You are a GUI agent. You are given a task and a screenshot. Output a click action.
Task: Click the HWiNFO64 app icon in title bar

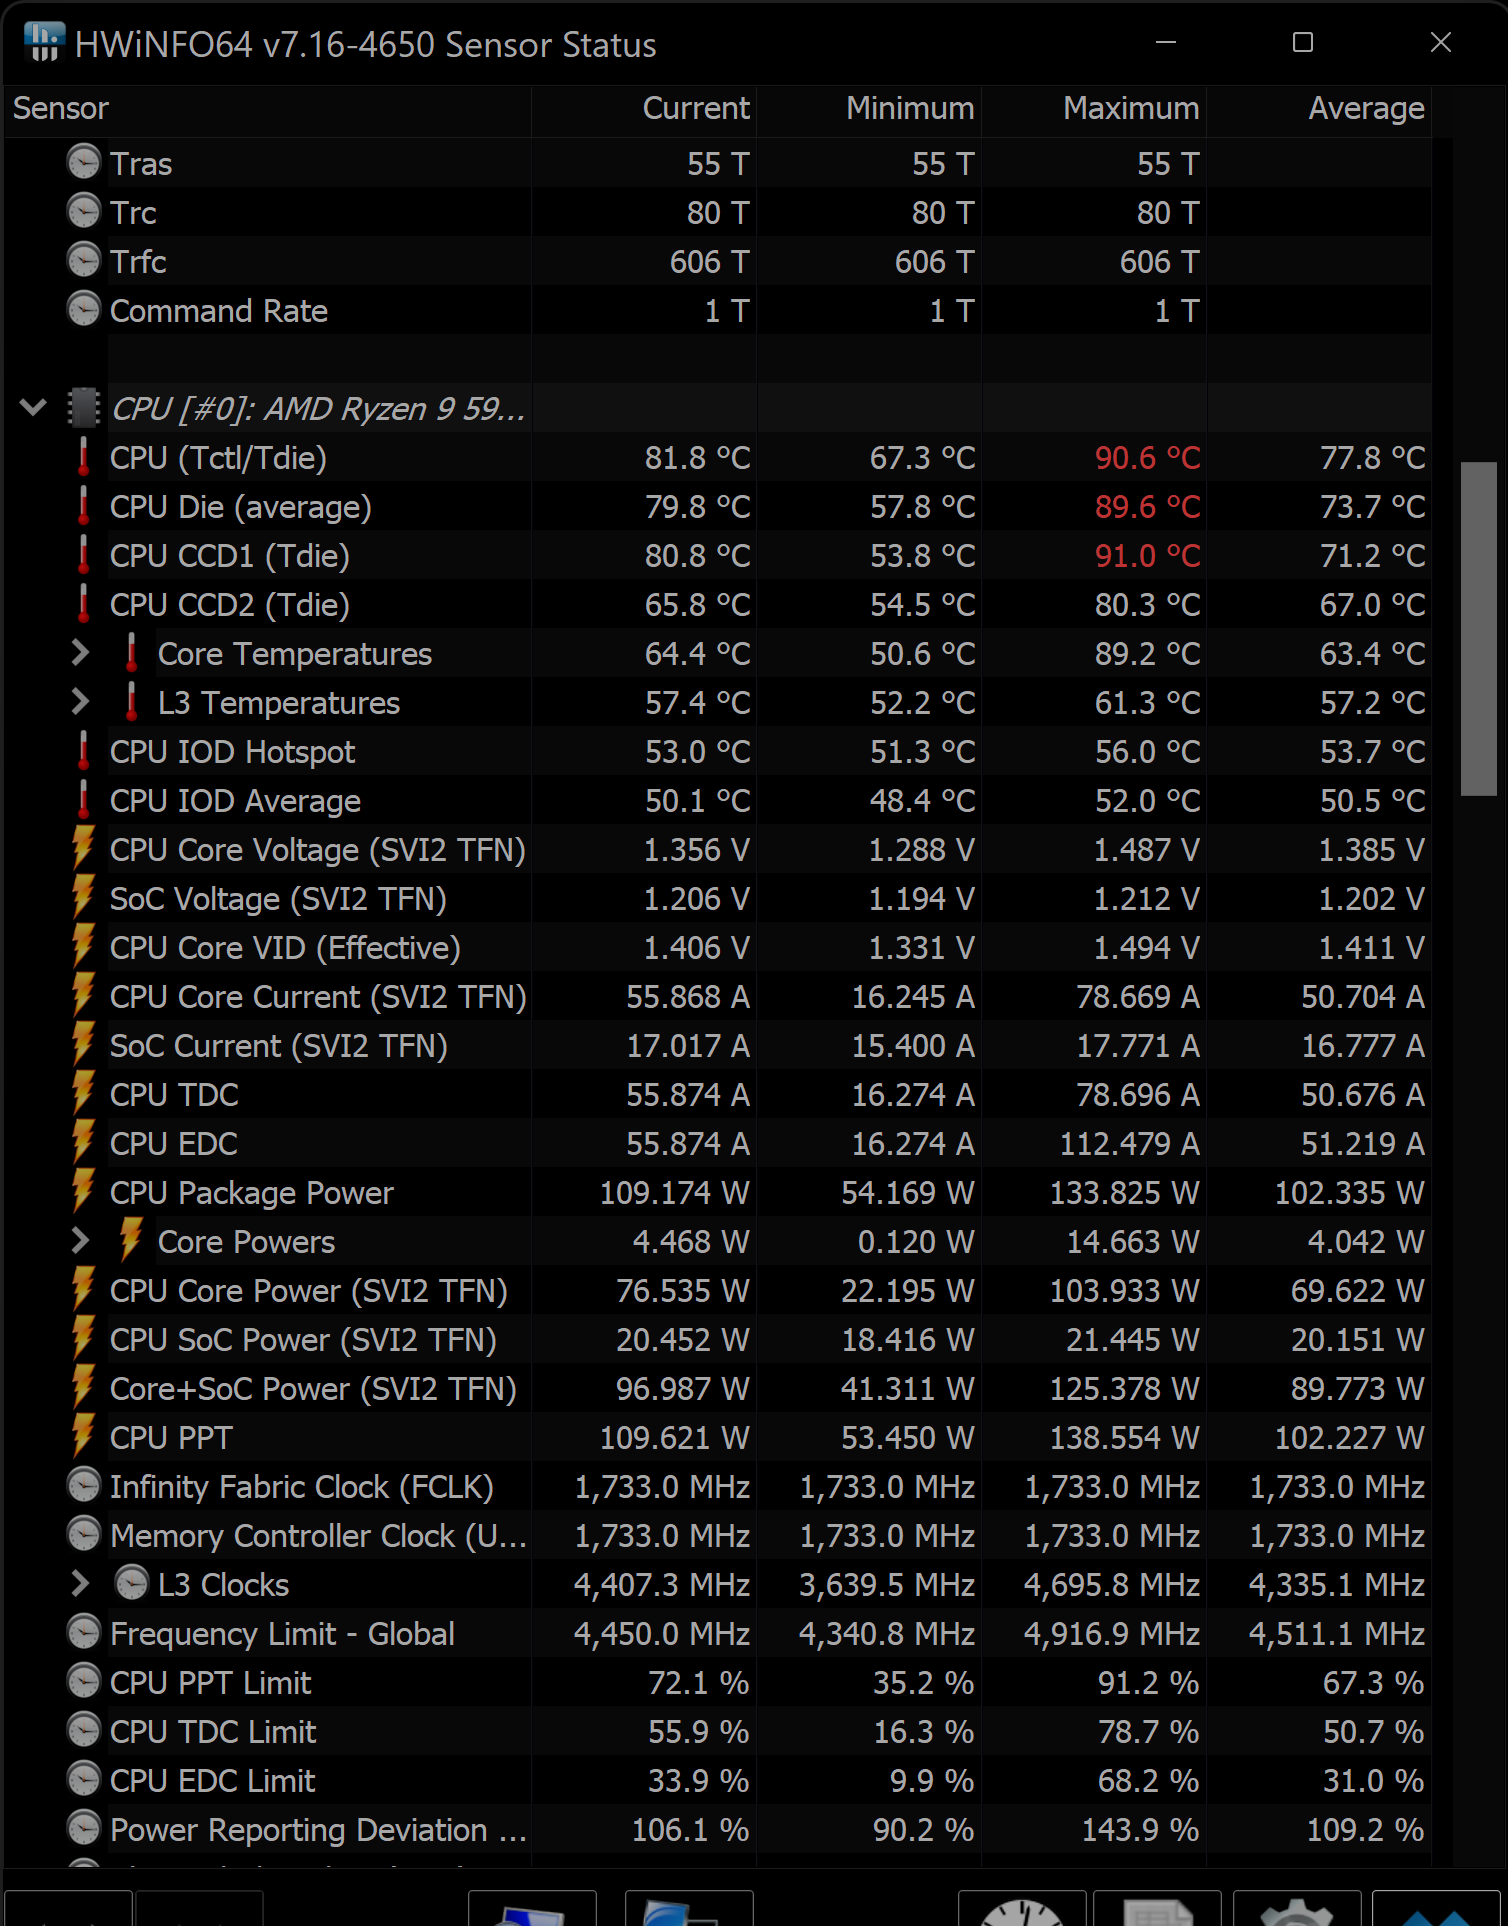pos(44,43)
